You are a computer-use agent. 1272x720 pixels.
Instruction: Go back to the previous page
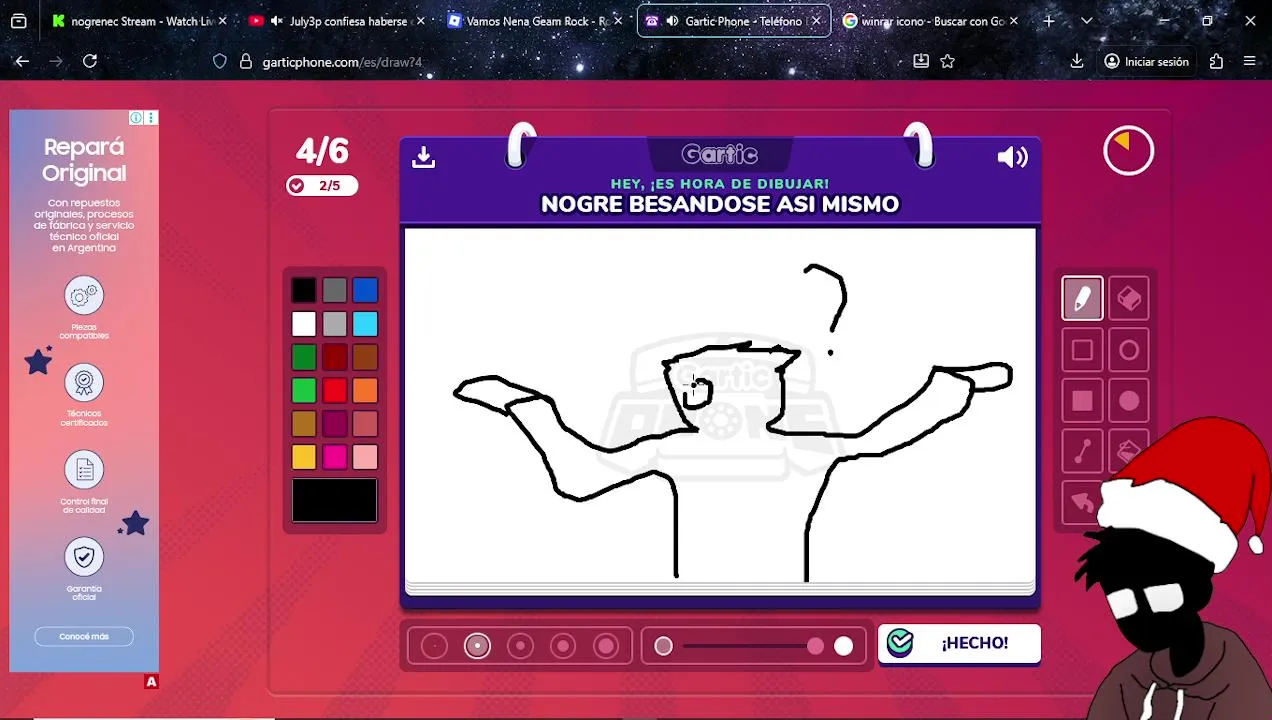coord(22,62)
